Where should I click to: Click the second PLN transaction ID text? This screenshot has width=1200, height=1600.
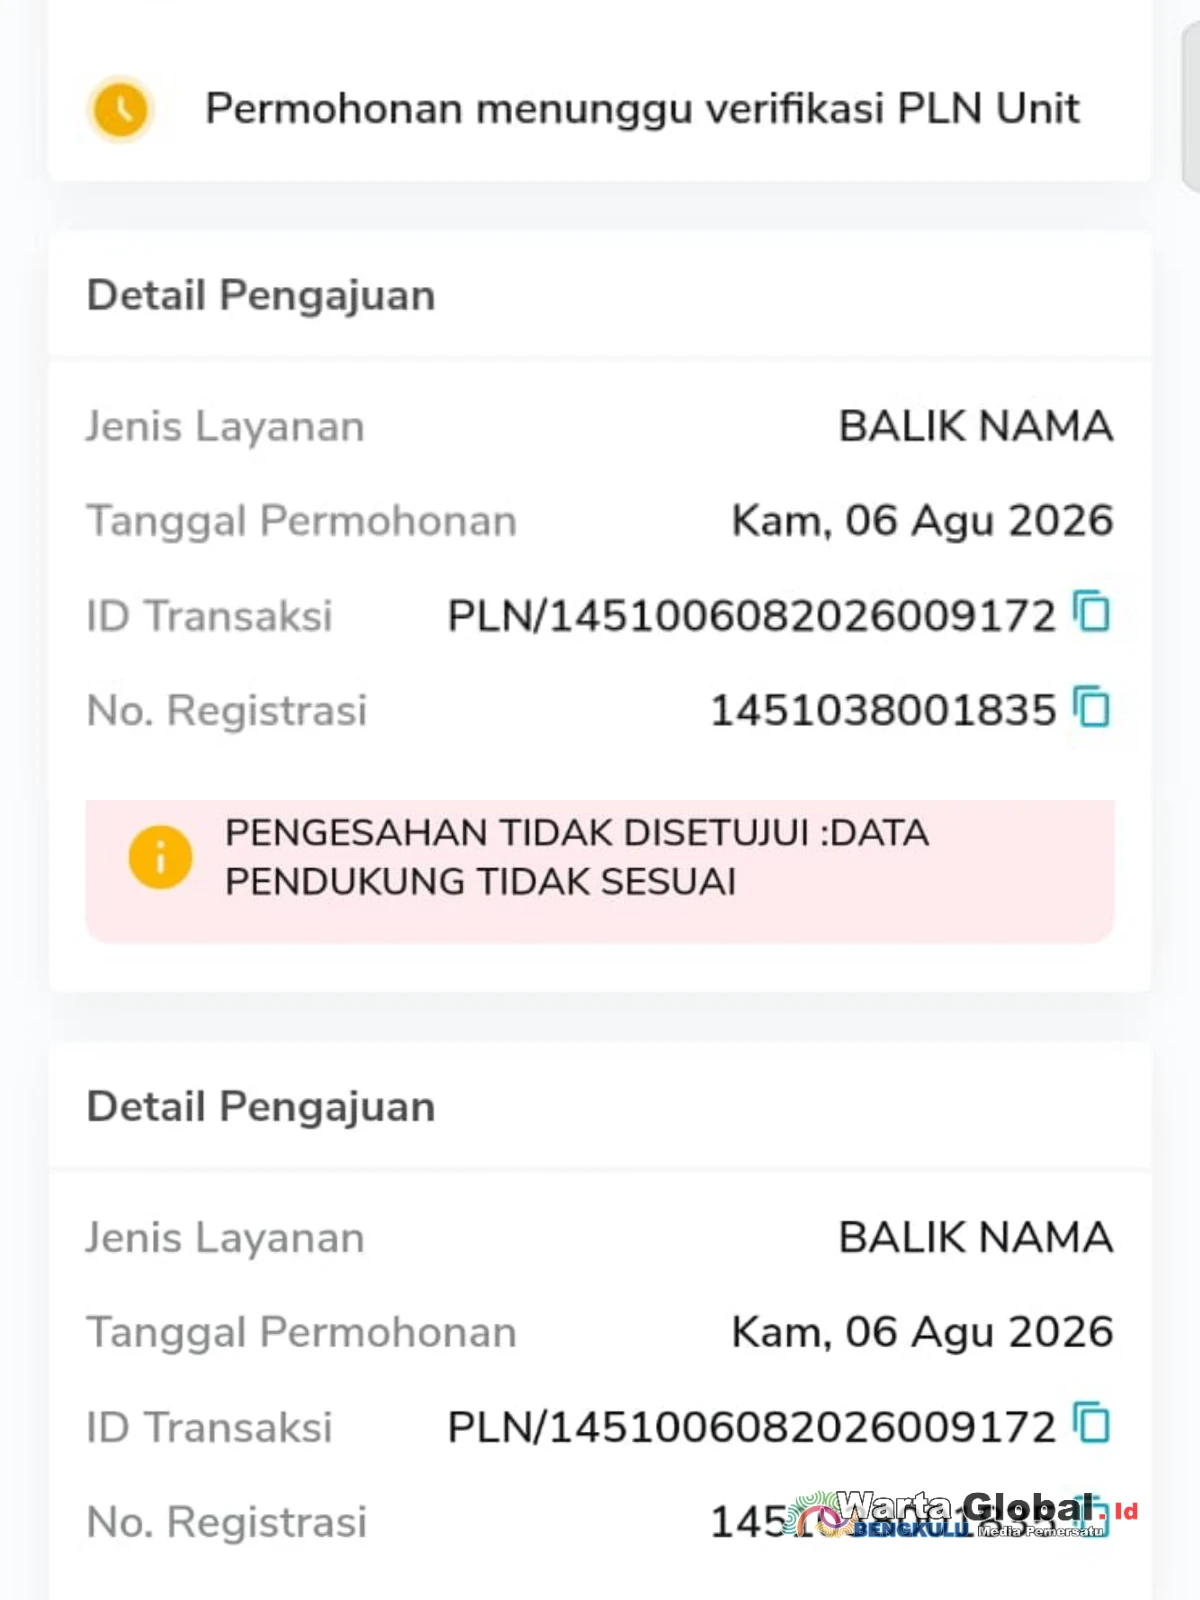(751, 1427)
